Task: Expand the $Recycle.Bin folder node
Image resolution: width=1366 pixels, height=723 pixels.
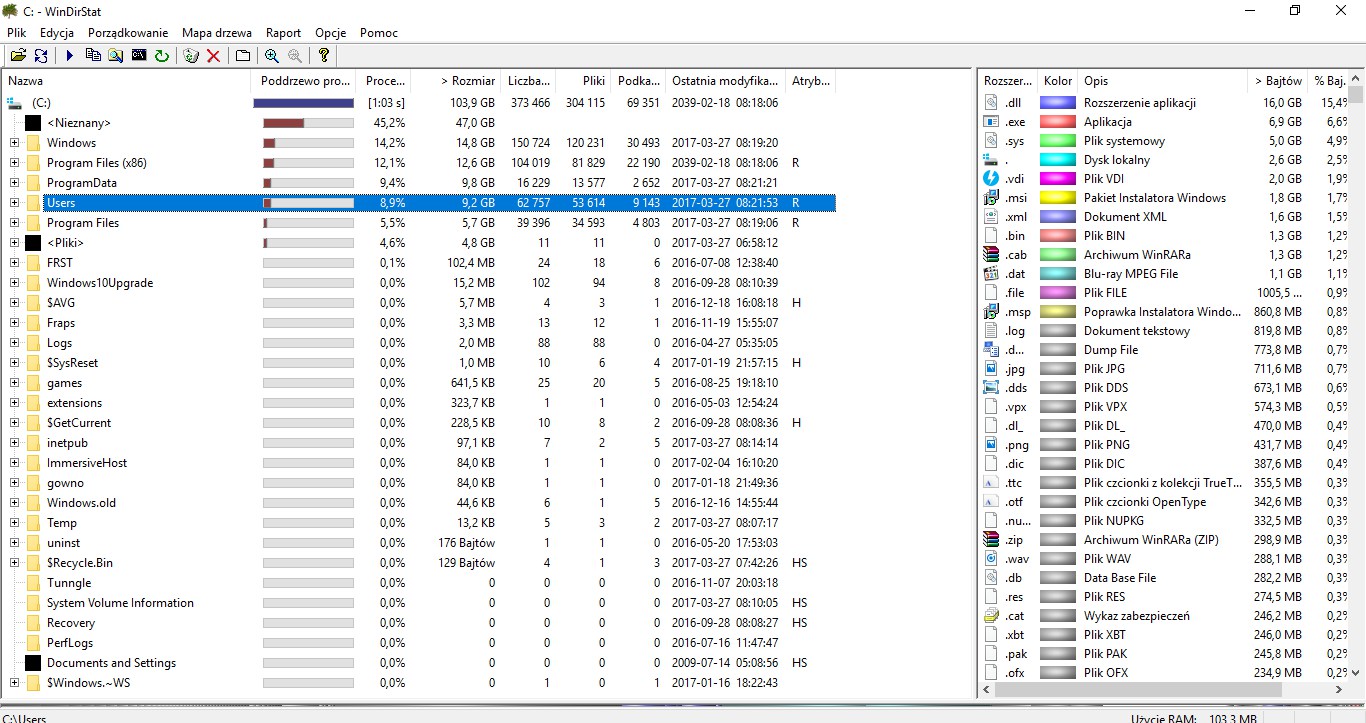Action: point(14,563)
